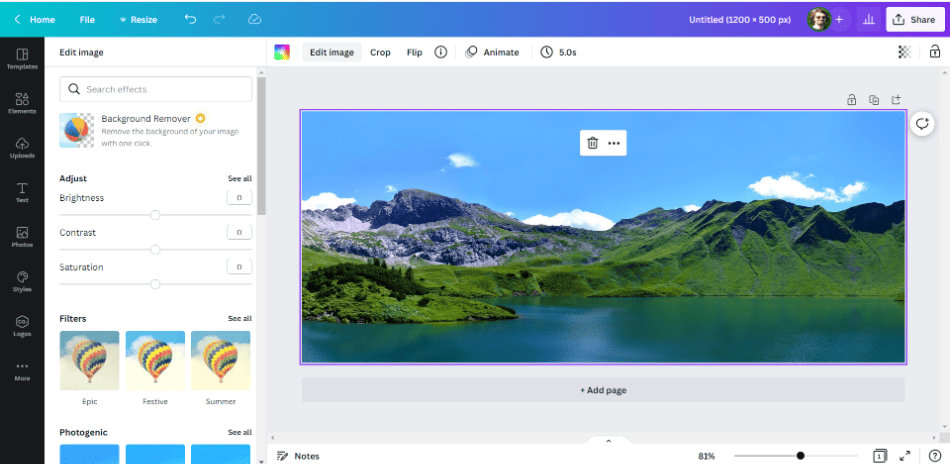This screenshot has height=464, width=950.
Task: Open the Notes panel
Action: pyautogui.click(x=297, y=456)
